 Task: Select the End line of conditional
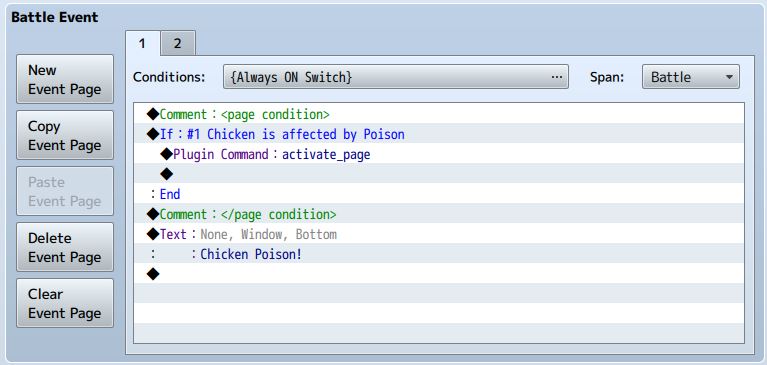click(439, 194)
